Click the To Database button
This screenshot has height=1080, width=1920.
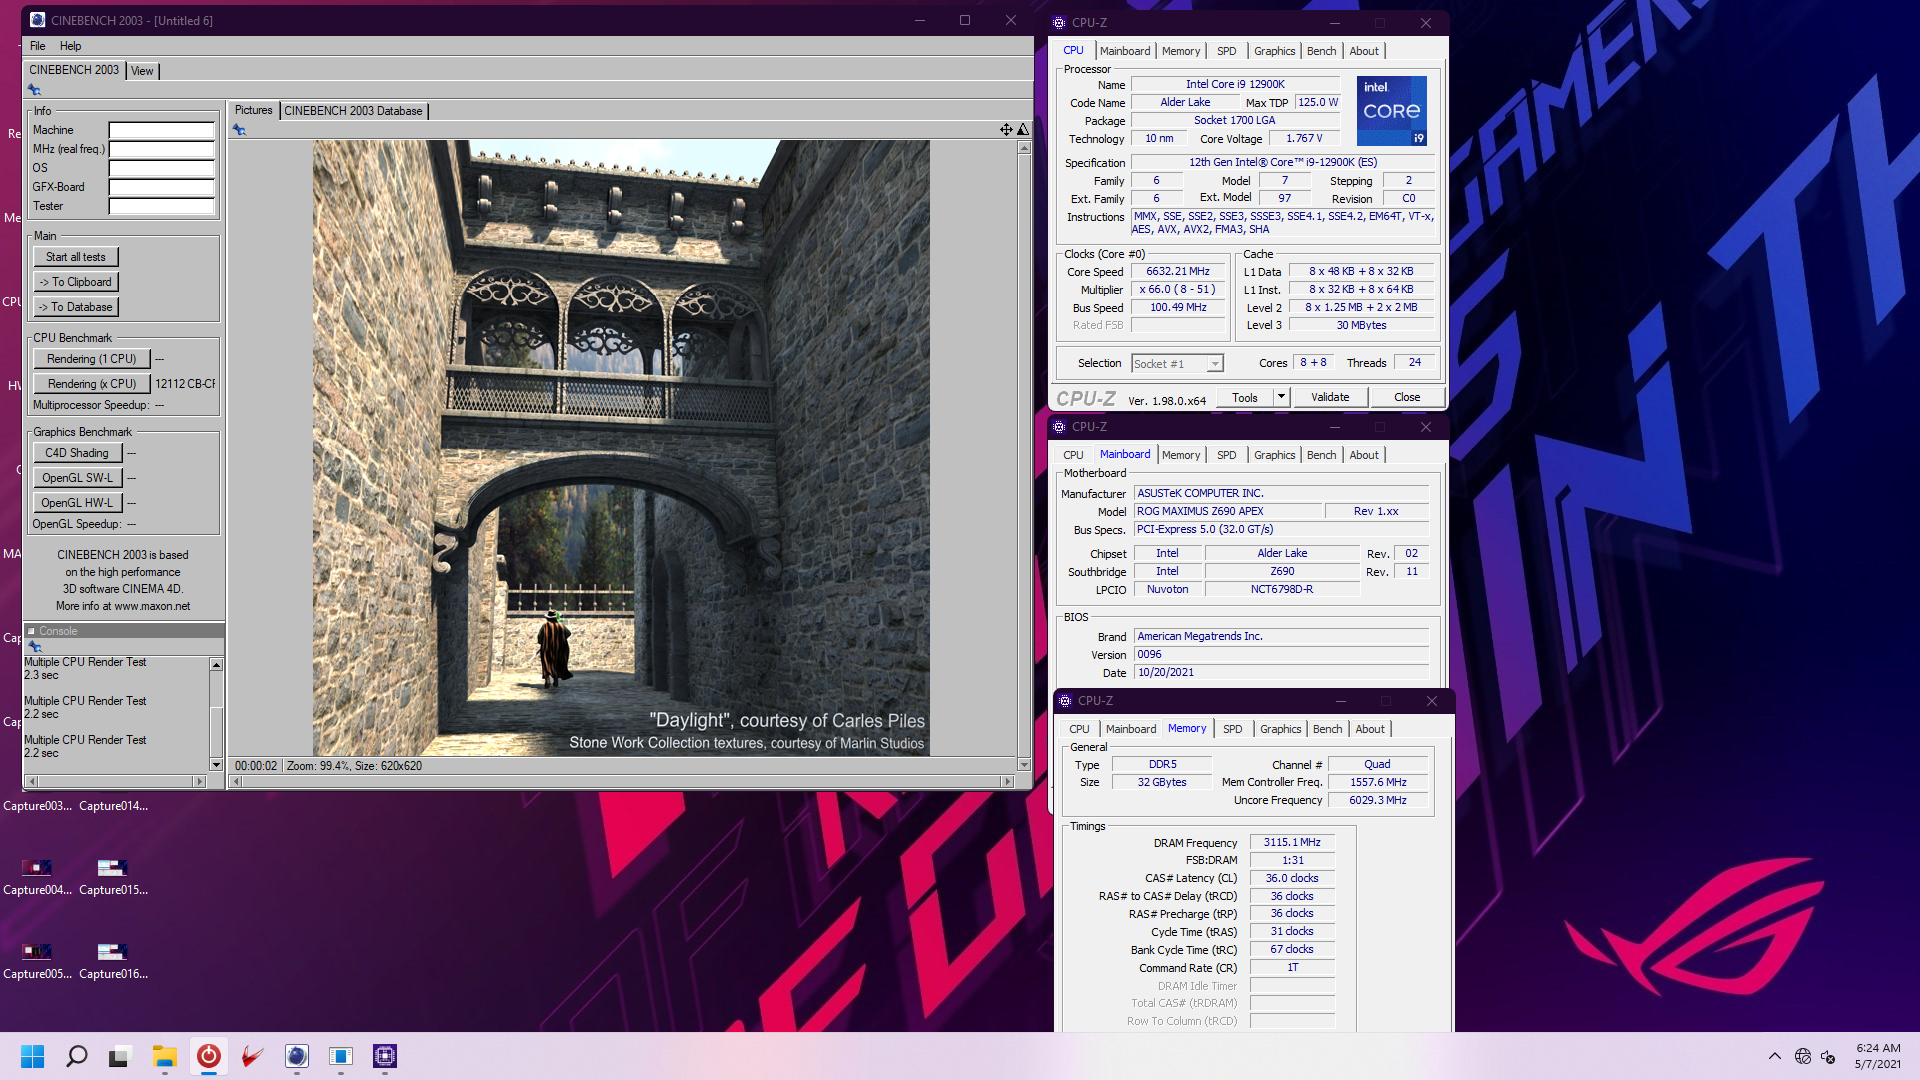pos(76,307)
